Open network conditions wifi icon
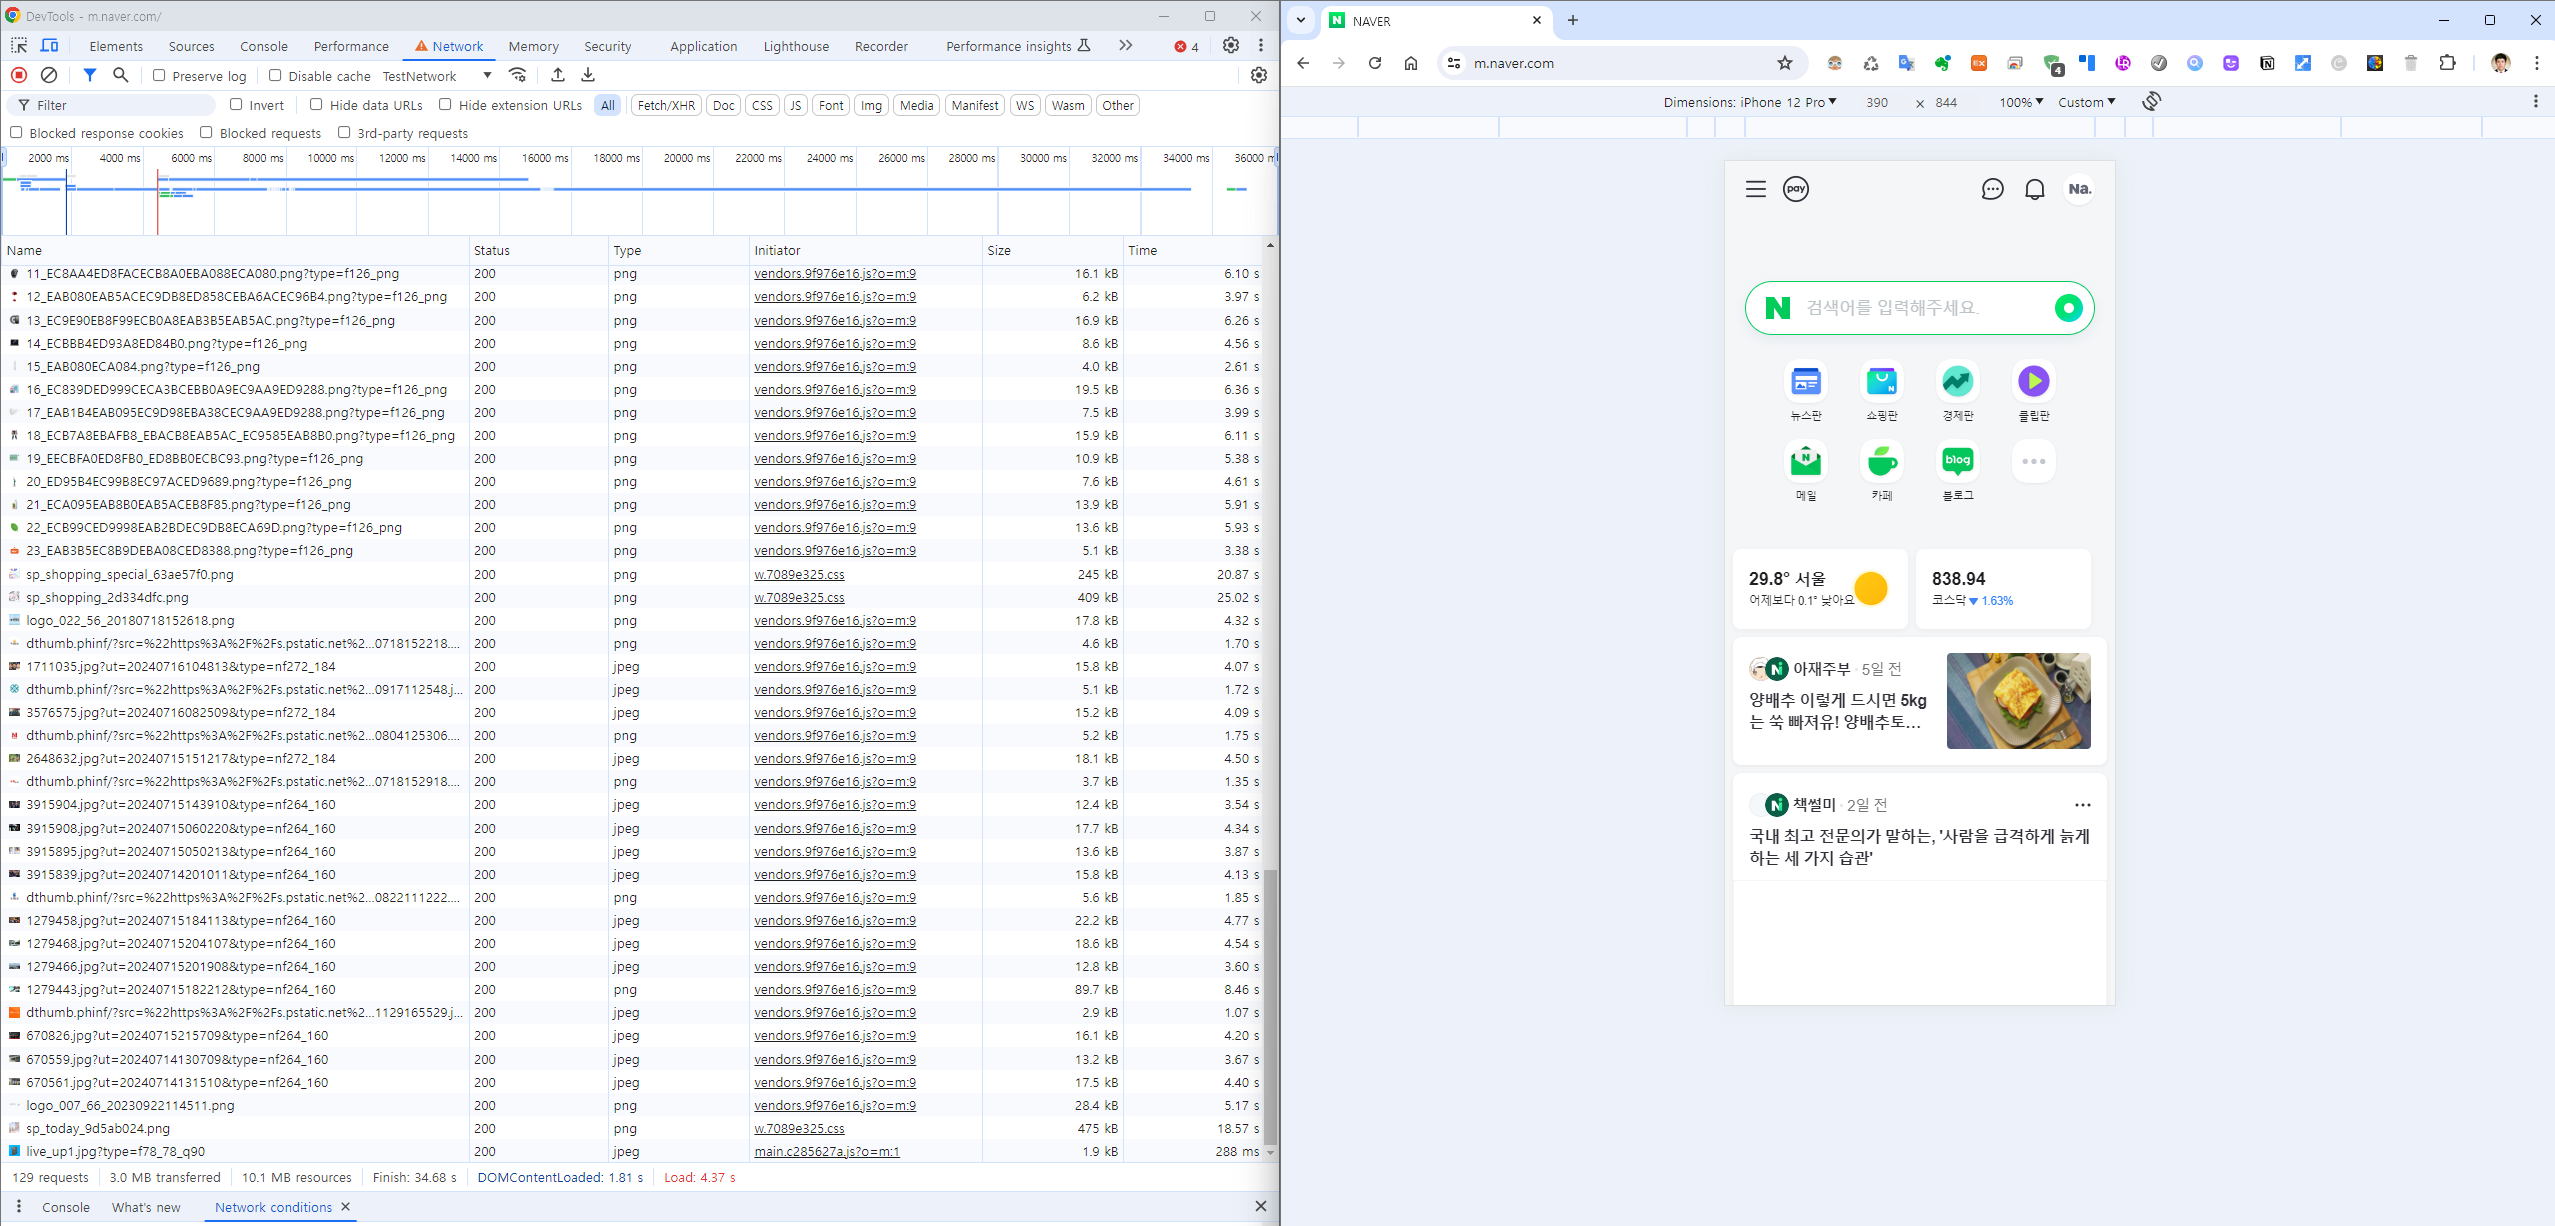2555x1226 pixels. (x=517, y=75)
